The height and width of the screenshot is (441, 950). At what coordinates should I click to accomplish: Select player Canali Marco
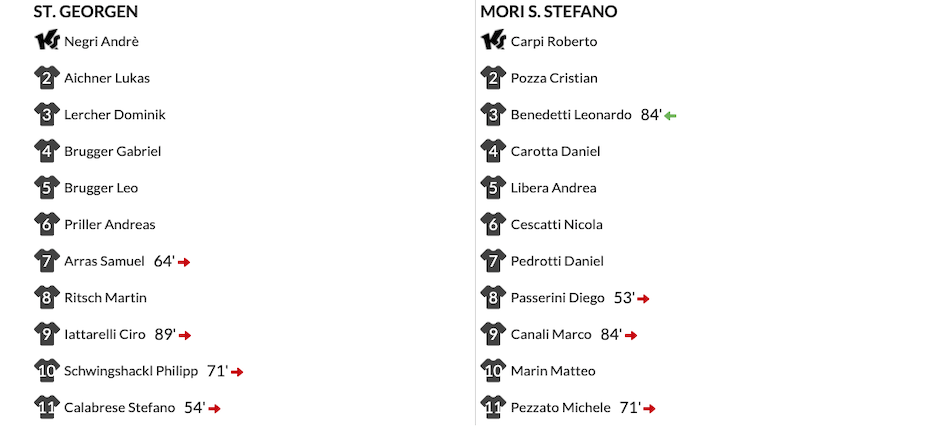click(x=551, y=334)
